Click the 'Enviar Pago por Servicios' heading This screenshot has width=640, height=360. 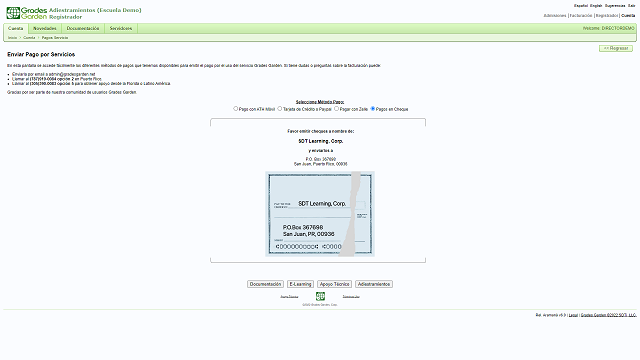coord(41,54)
